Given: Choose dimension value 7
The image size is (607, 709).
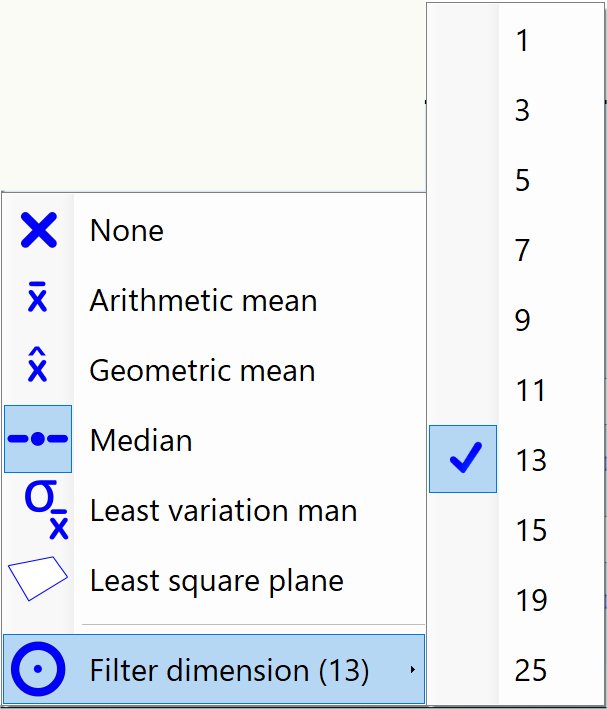Looking at the screenshot, I should pos(522,250).
